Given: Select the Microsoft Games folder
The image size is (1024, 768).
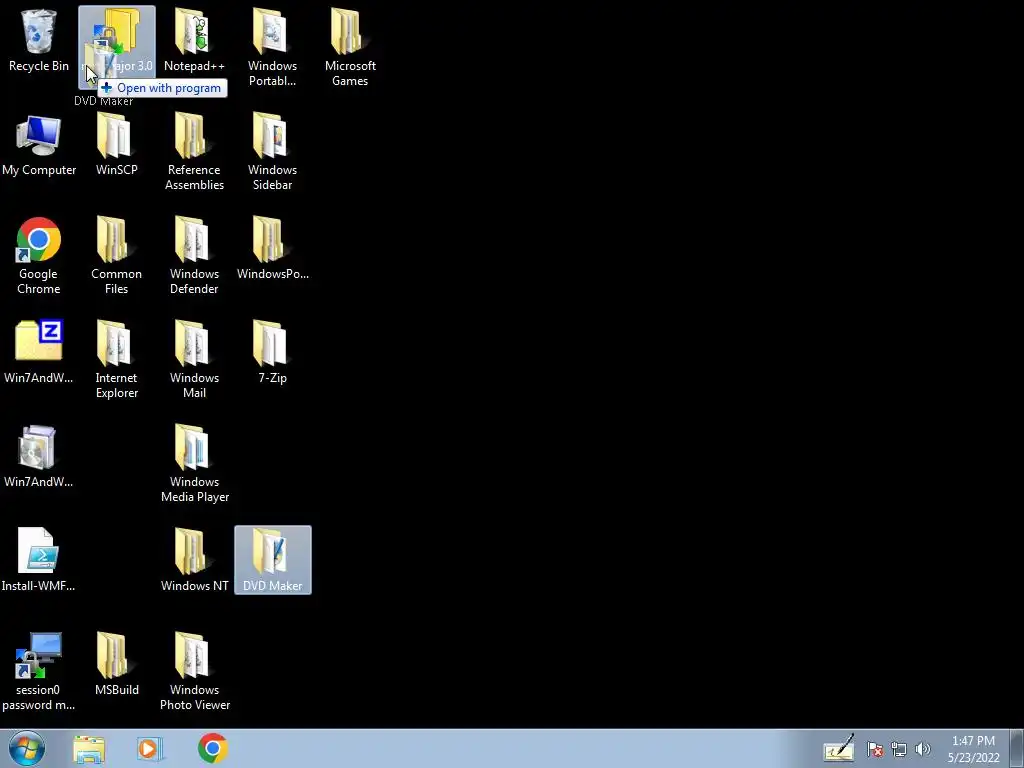Looking at the screenshot, I should pyautogui.click(x=350, y=47).
